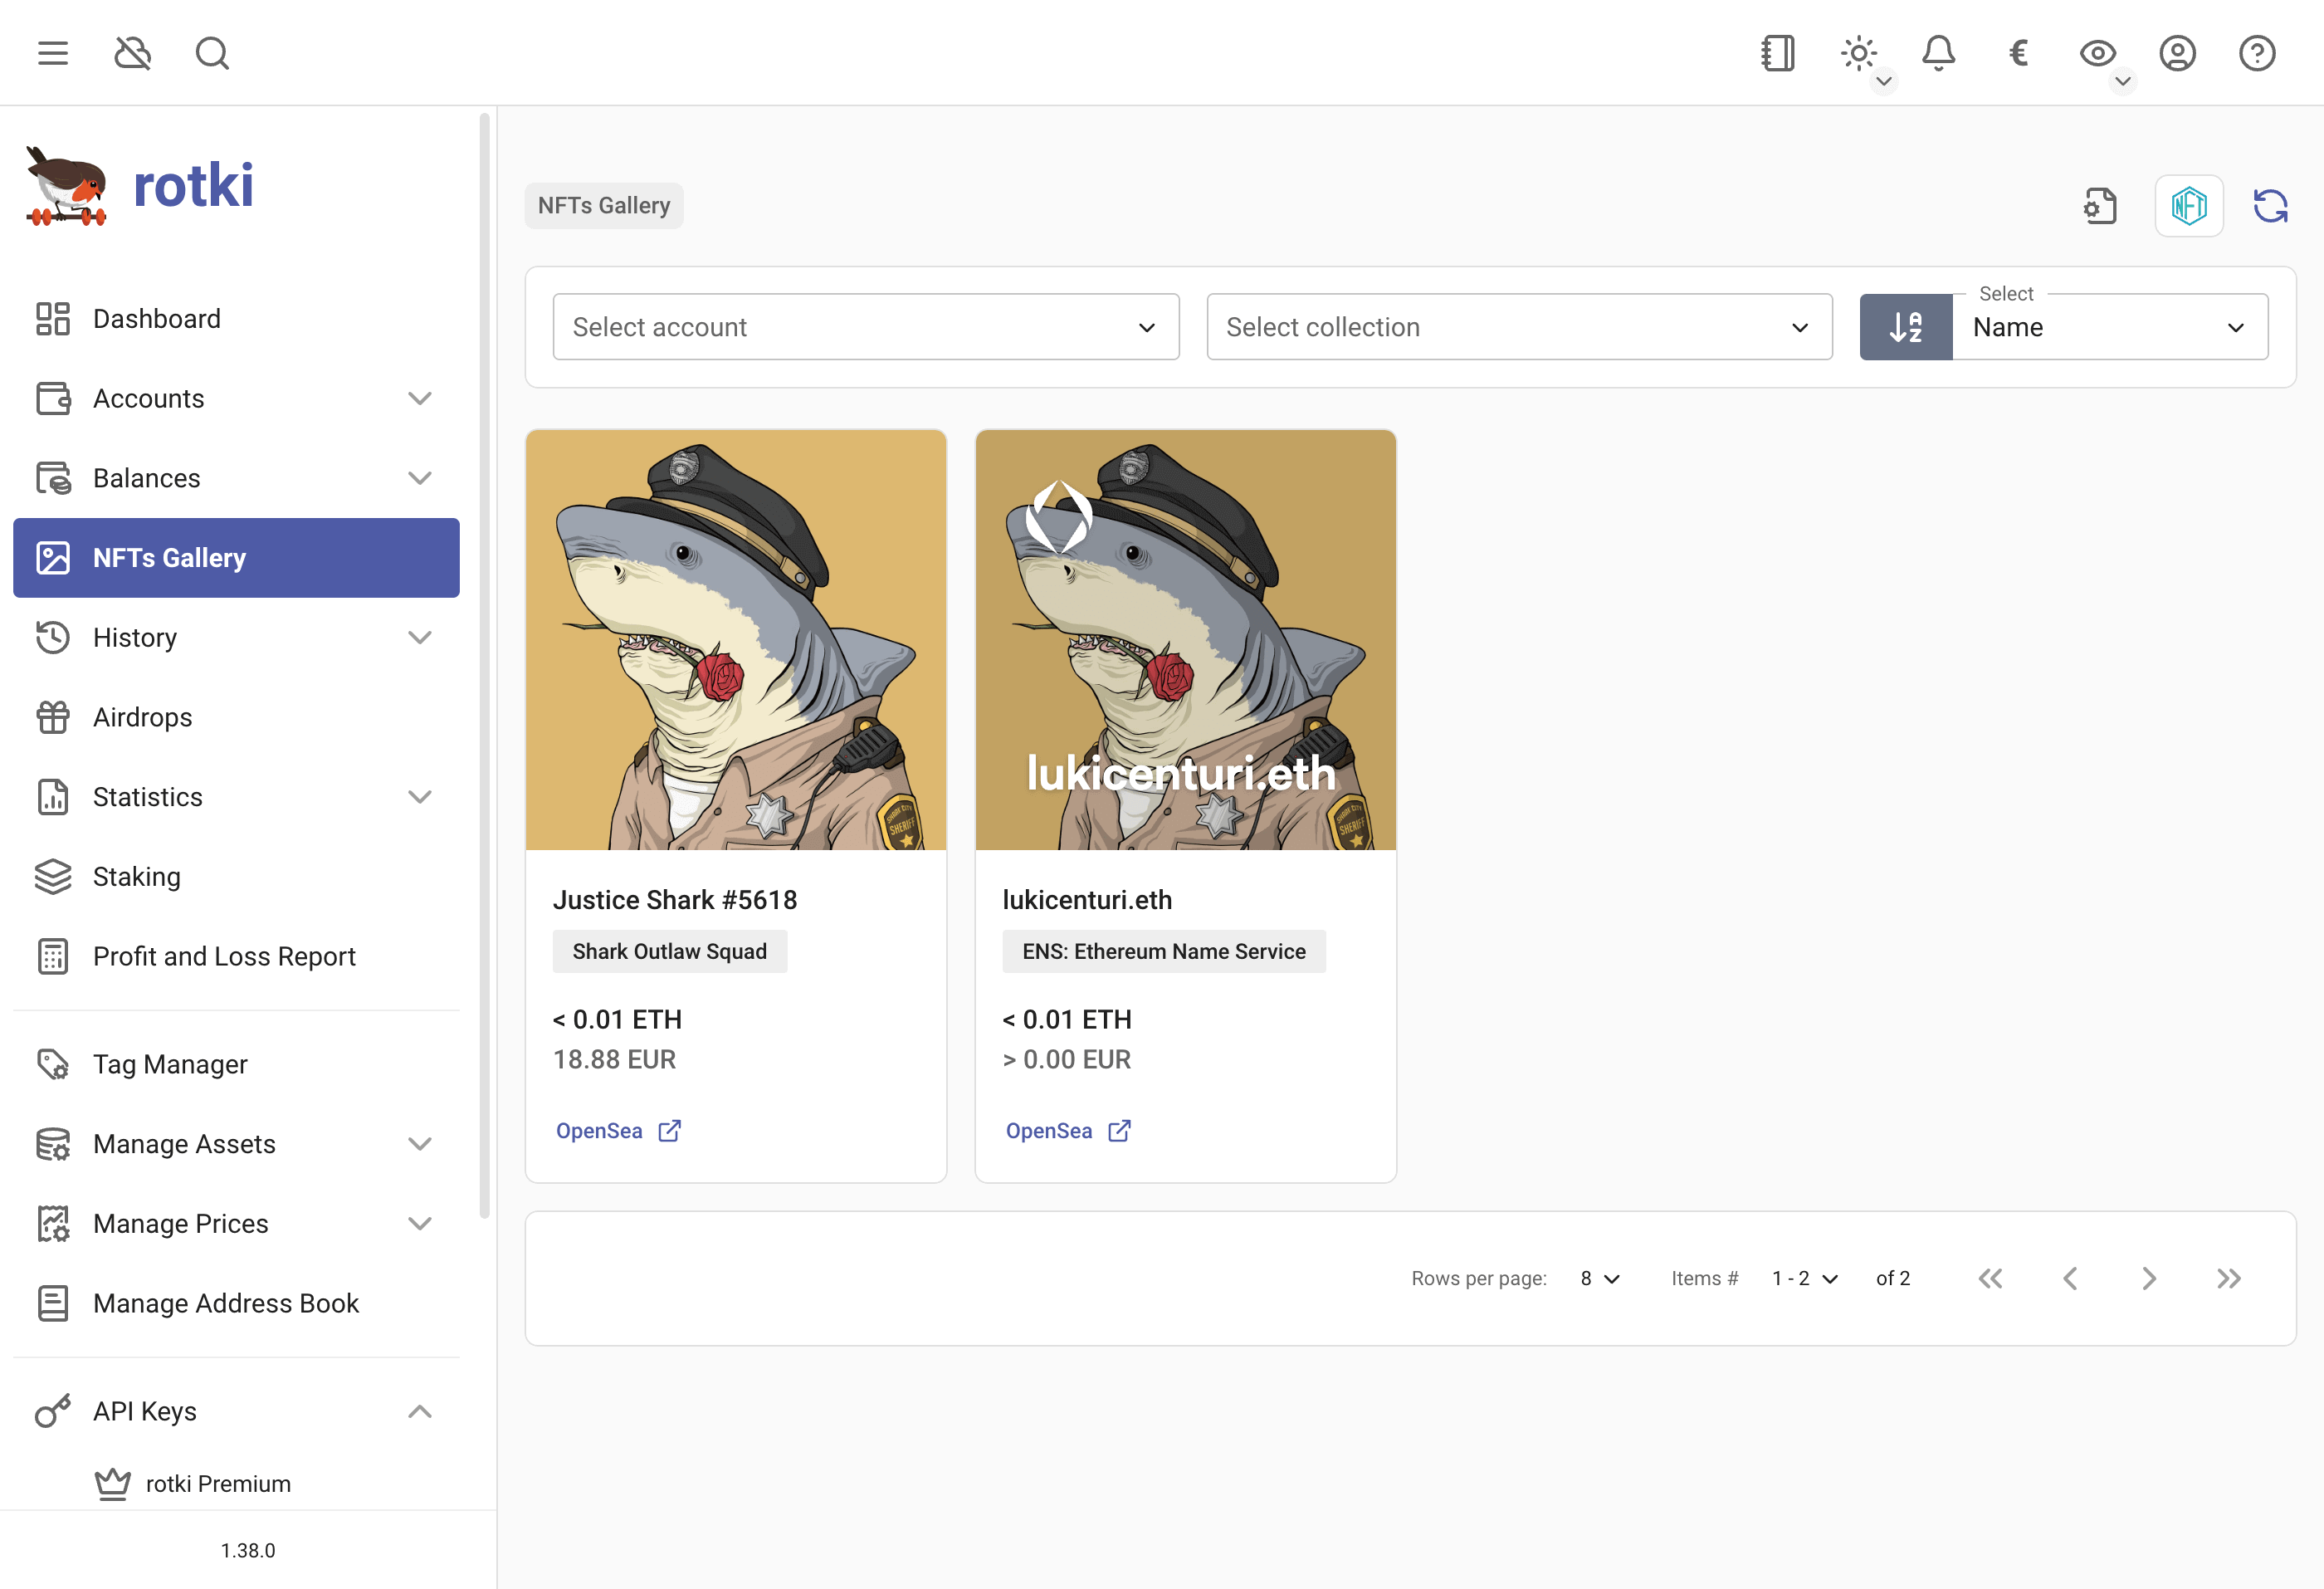Expand the Statistics menu
2324x1589 pixels.
(236, 797)
